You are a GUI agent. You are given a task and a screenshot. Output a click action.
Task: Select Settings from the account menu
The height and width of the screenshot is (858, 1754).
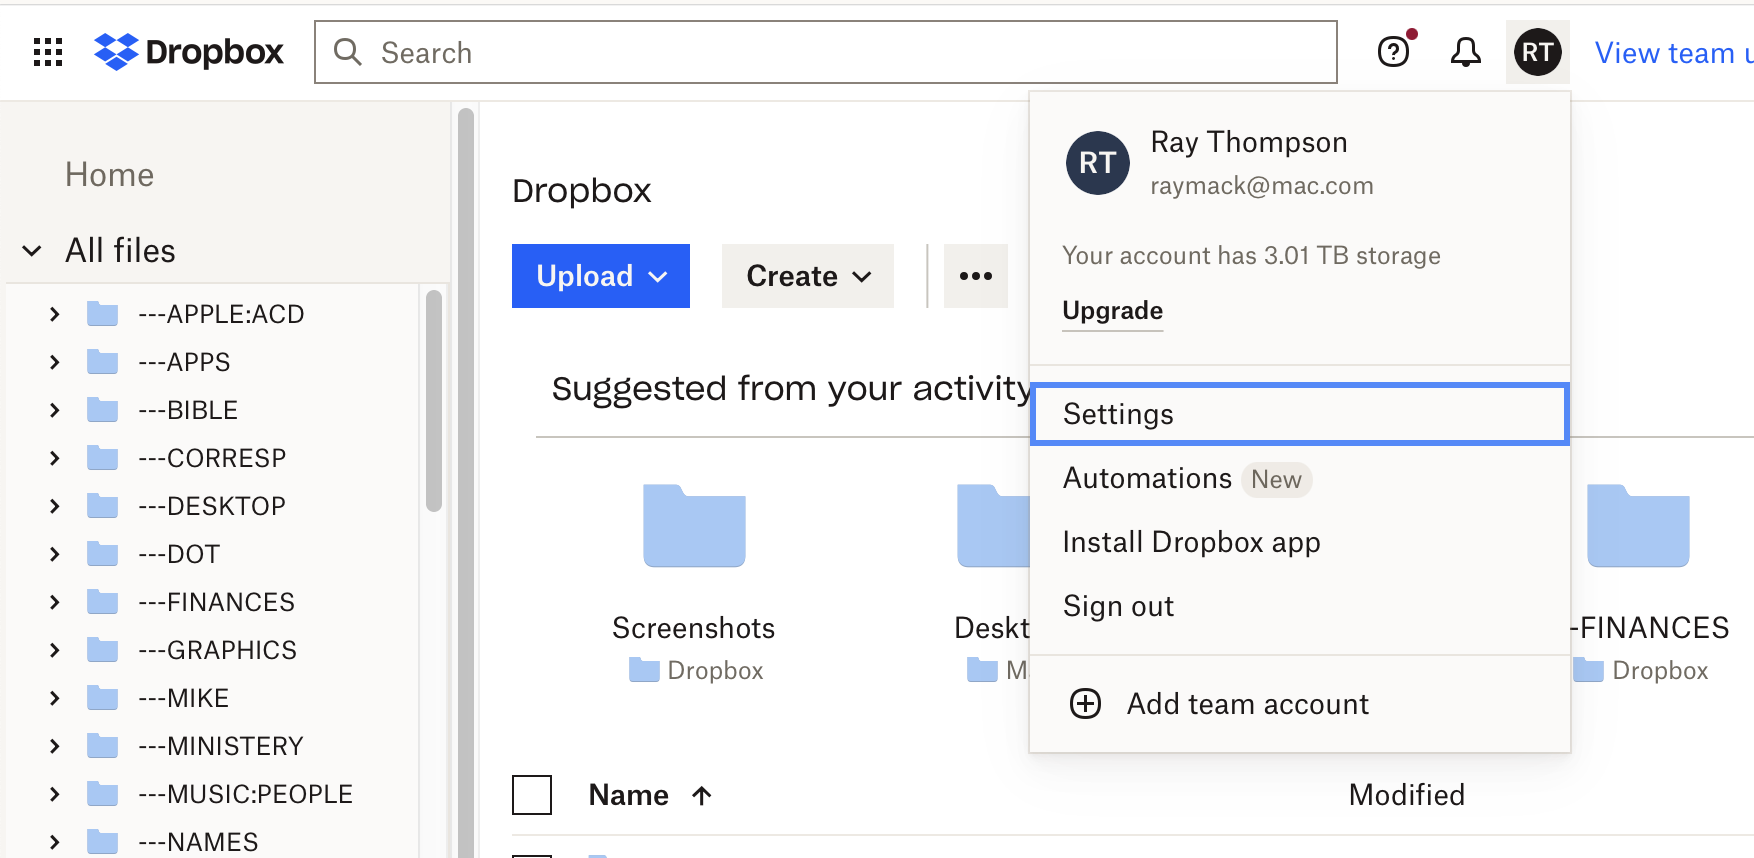tap(1298, 414)
